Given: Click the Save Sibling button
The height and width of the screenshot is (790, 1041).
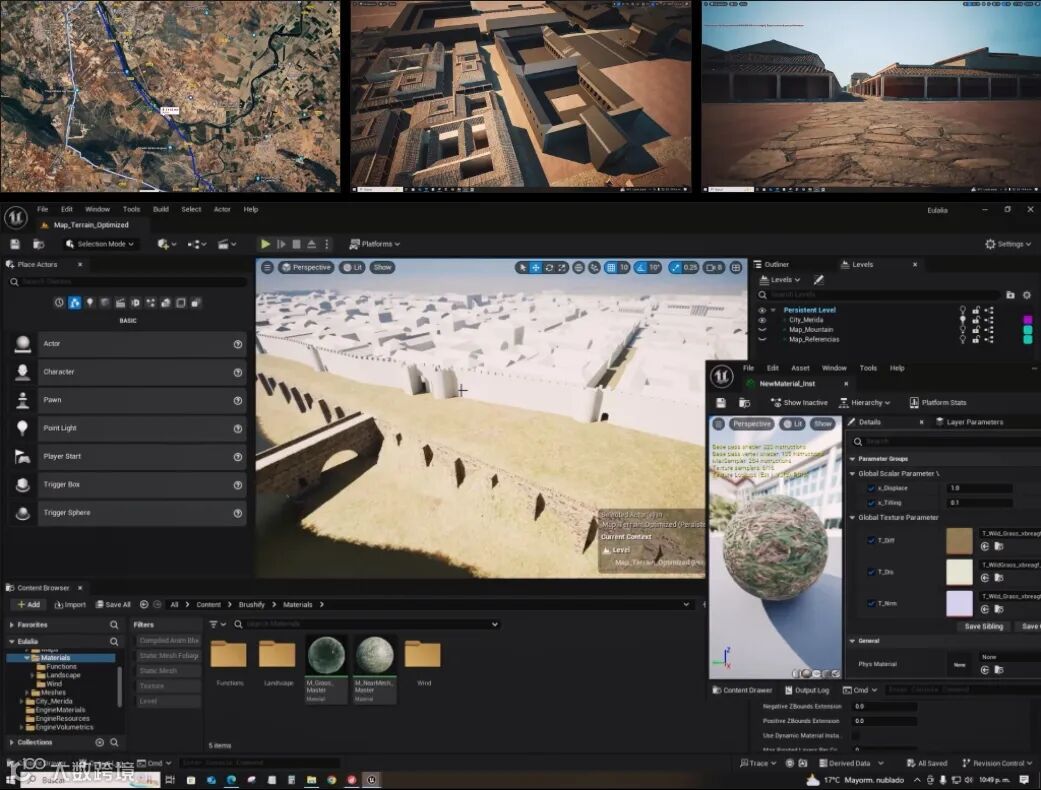Looking at the screenshot, I should point(983,626).
